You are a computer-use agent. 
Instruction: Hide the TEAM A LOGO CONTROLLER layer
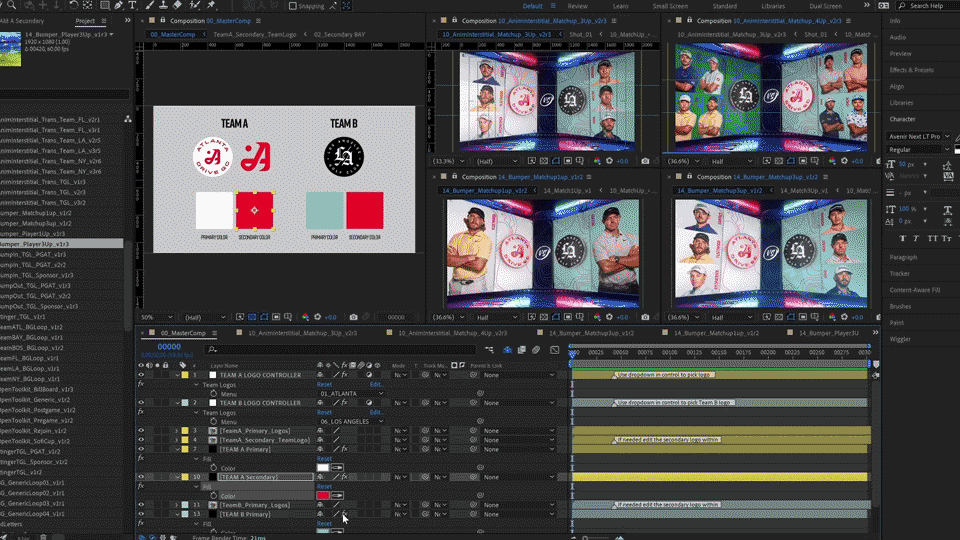click(141, 375)
